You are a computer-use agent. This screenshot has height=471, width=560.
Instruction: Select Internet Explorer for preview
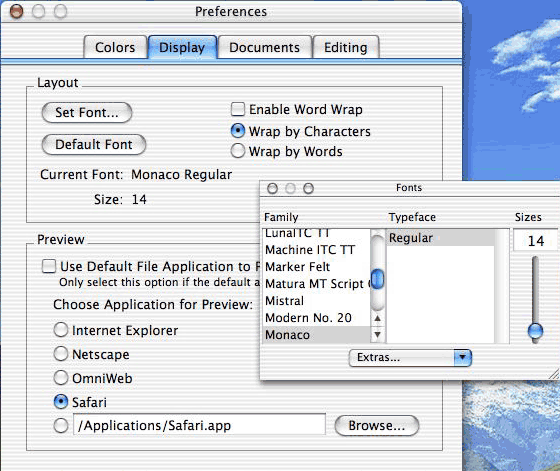tap(61, 330)
